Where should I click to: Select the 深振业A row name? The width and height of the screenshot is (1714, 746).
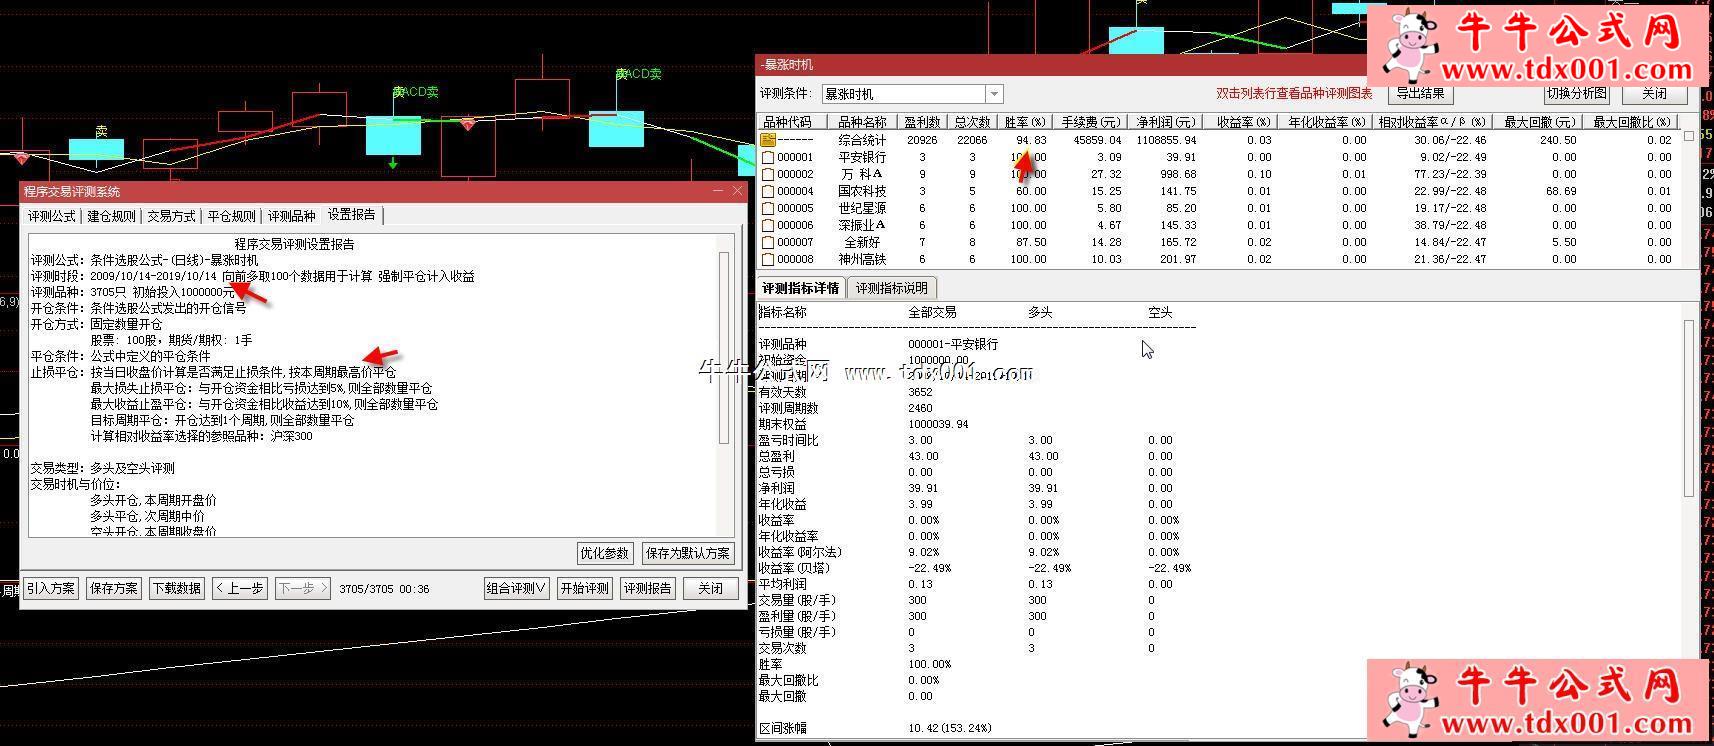(x=862, y=225)
